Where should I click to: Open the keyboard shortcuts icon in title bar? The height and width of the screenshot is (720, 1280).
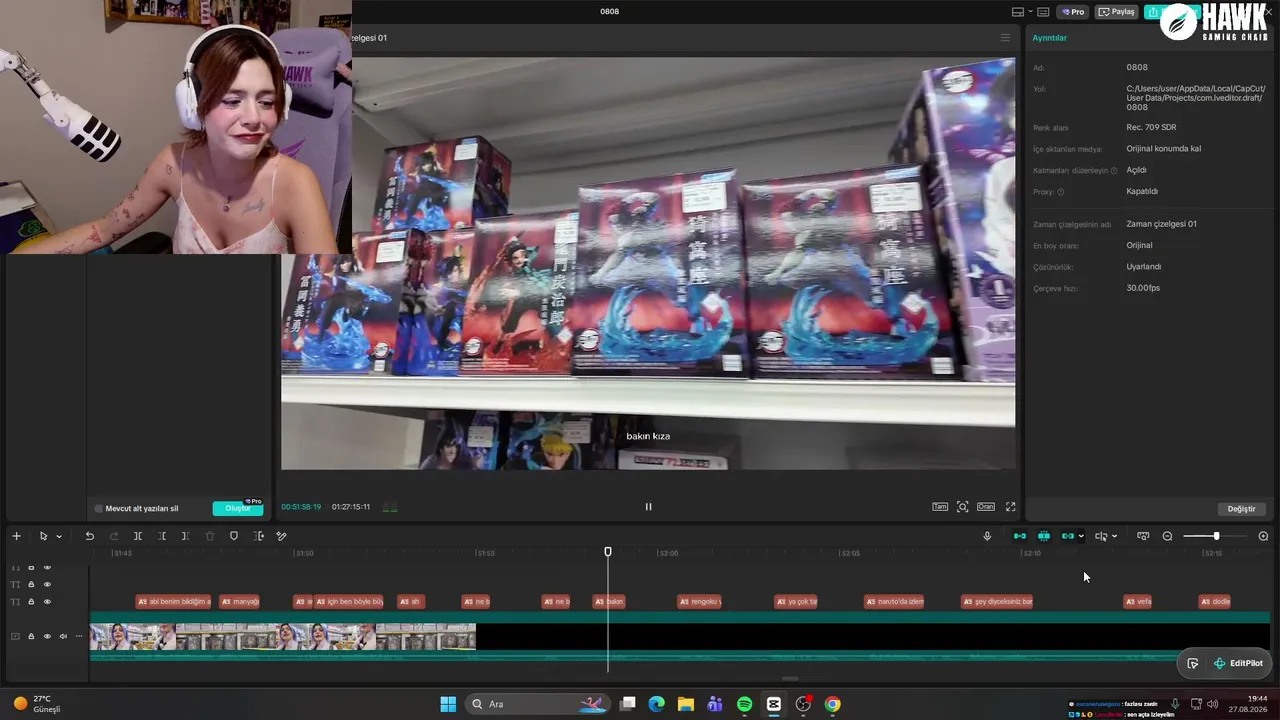1043,12
